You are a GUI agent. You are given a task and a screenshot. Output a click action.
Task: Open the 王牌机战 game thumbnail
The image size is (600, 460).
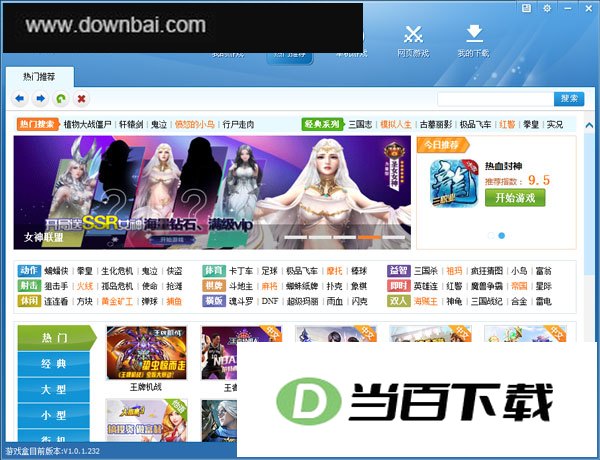tap(147, 353)
